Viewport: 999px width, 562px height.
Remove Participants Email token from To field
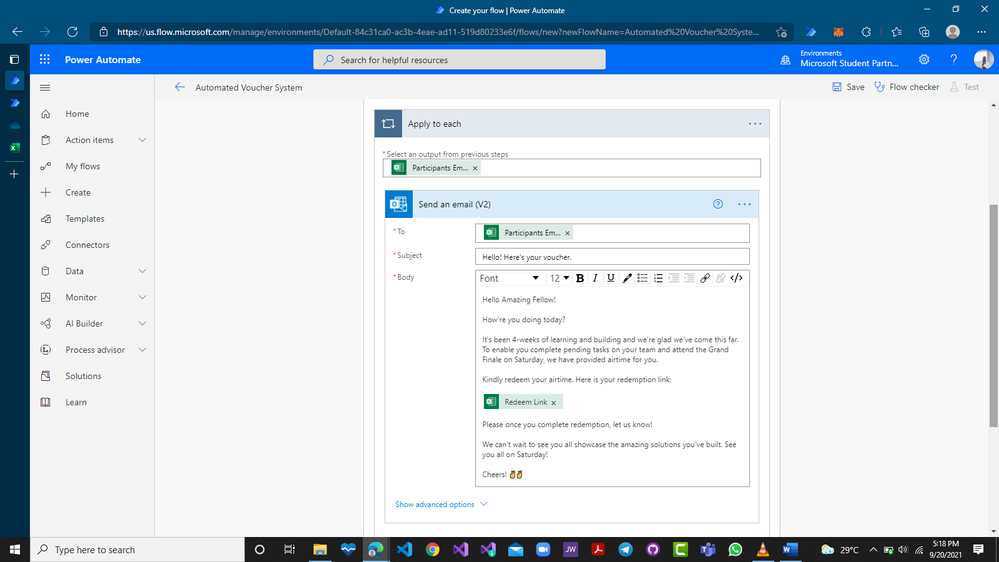(567, 233)
